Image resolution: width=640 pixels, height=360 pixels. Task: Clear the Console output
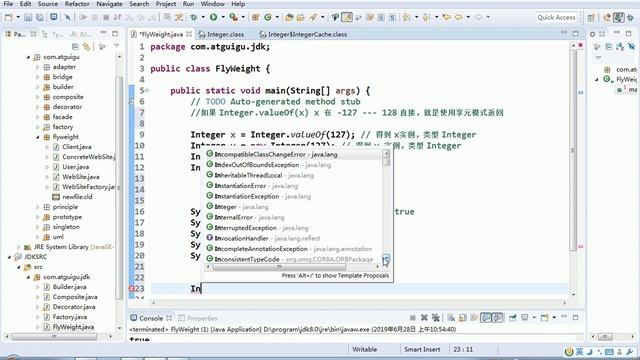pos(451,318)
